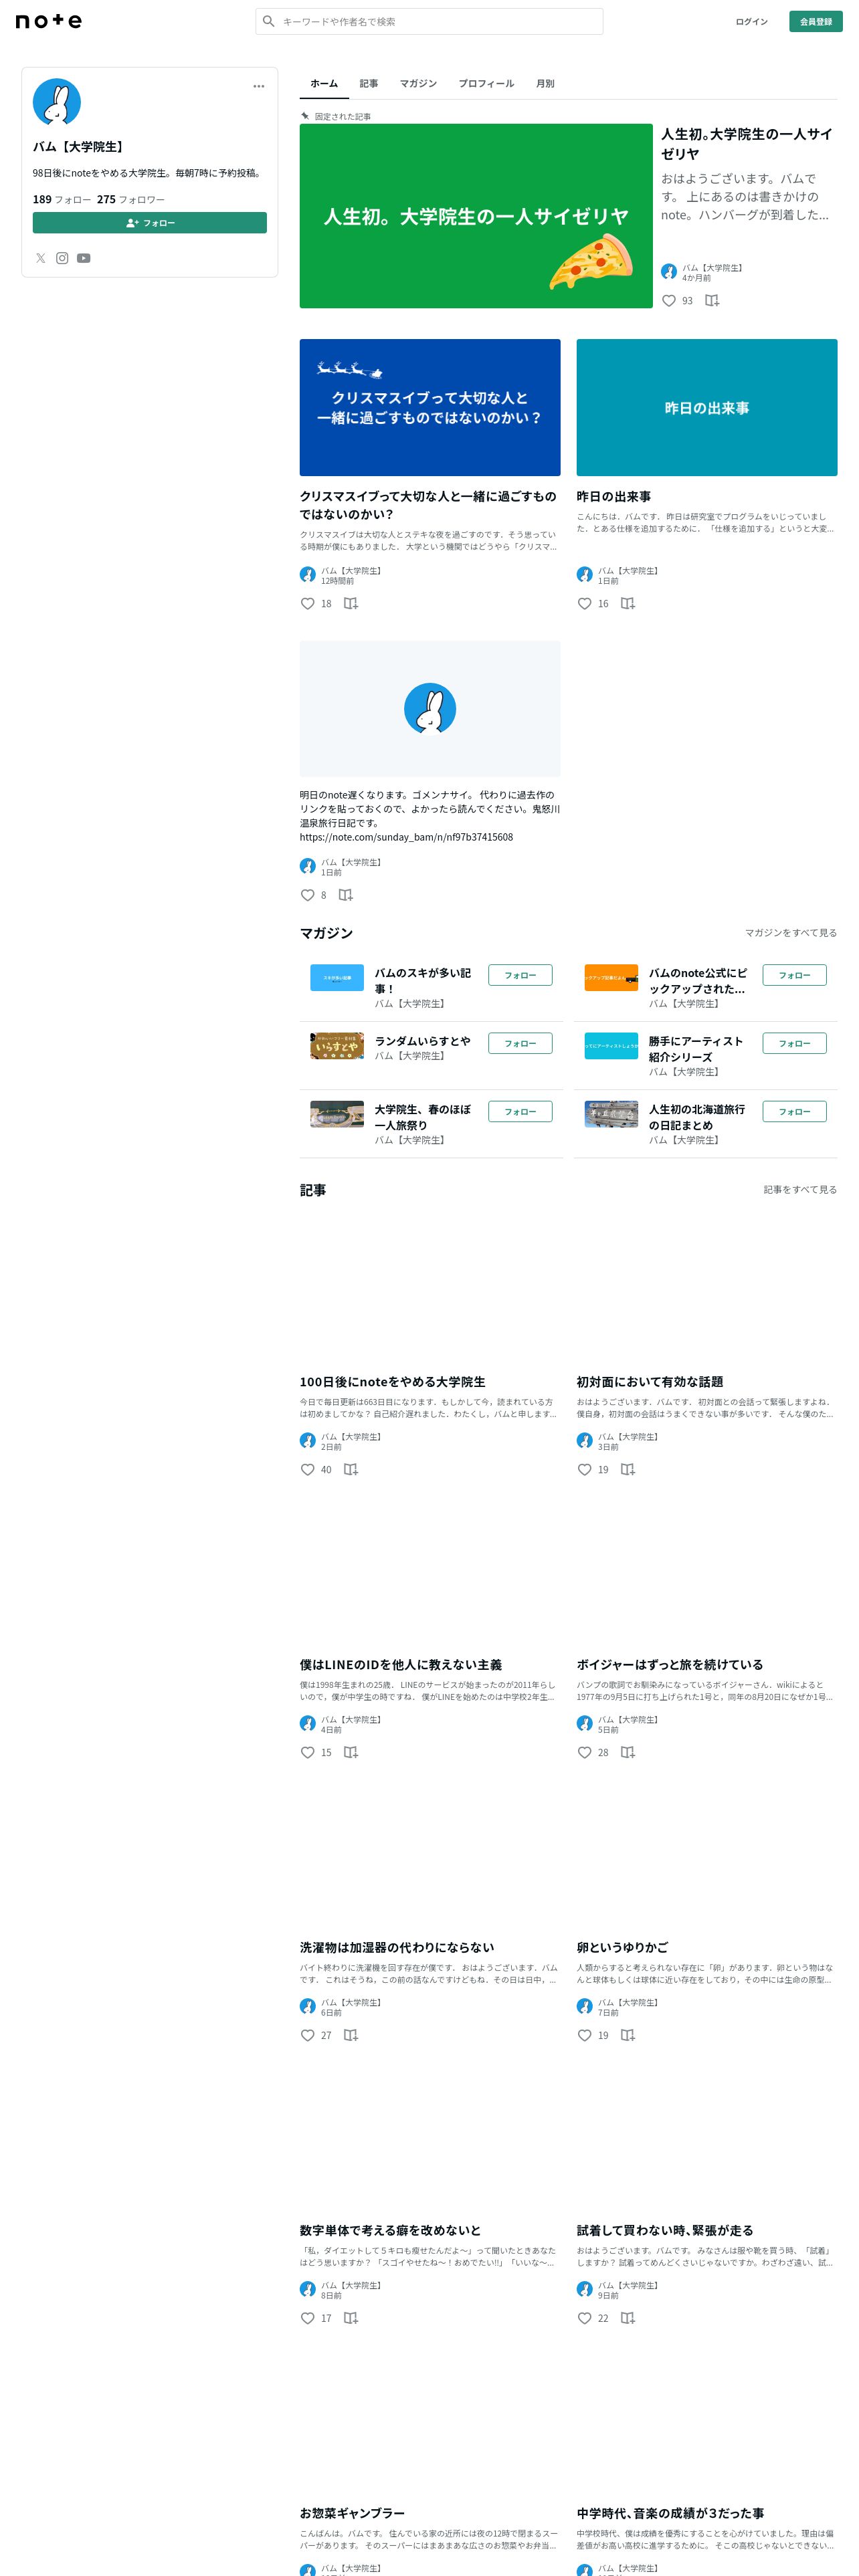This screenshot has height=2576, width=859.
Task: Follow the ランダムいらすとや magazine
Action: [x=520, y=1043]
